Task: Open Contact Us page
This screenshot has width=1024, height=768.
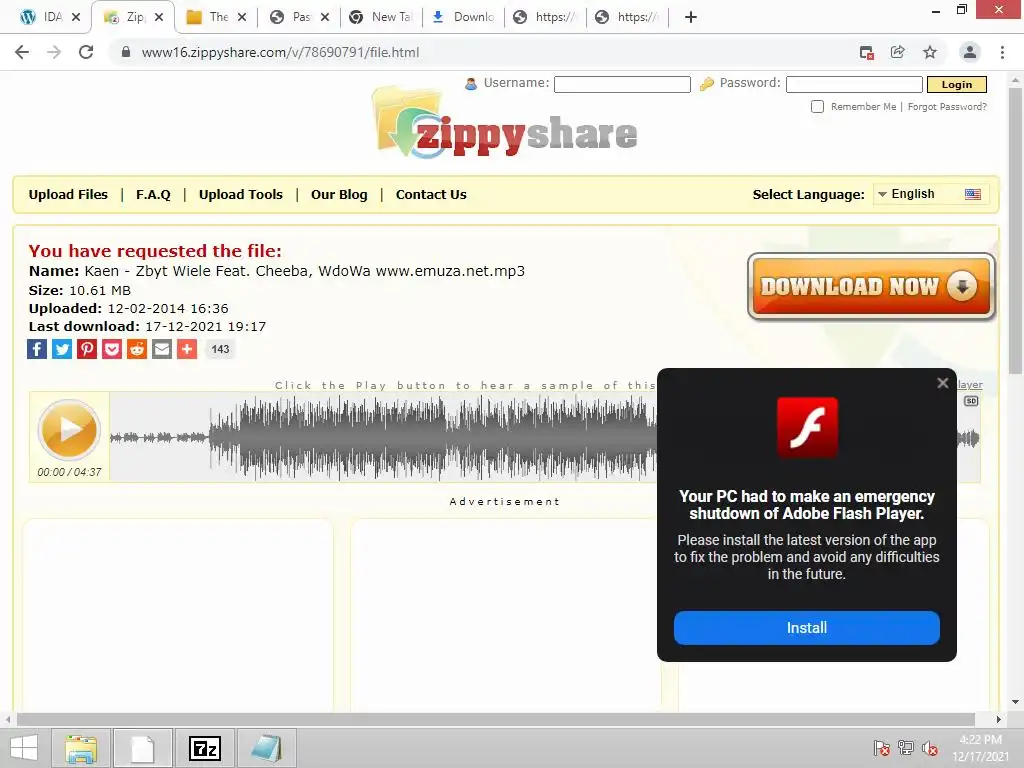Action: click(431, 195)
